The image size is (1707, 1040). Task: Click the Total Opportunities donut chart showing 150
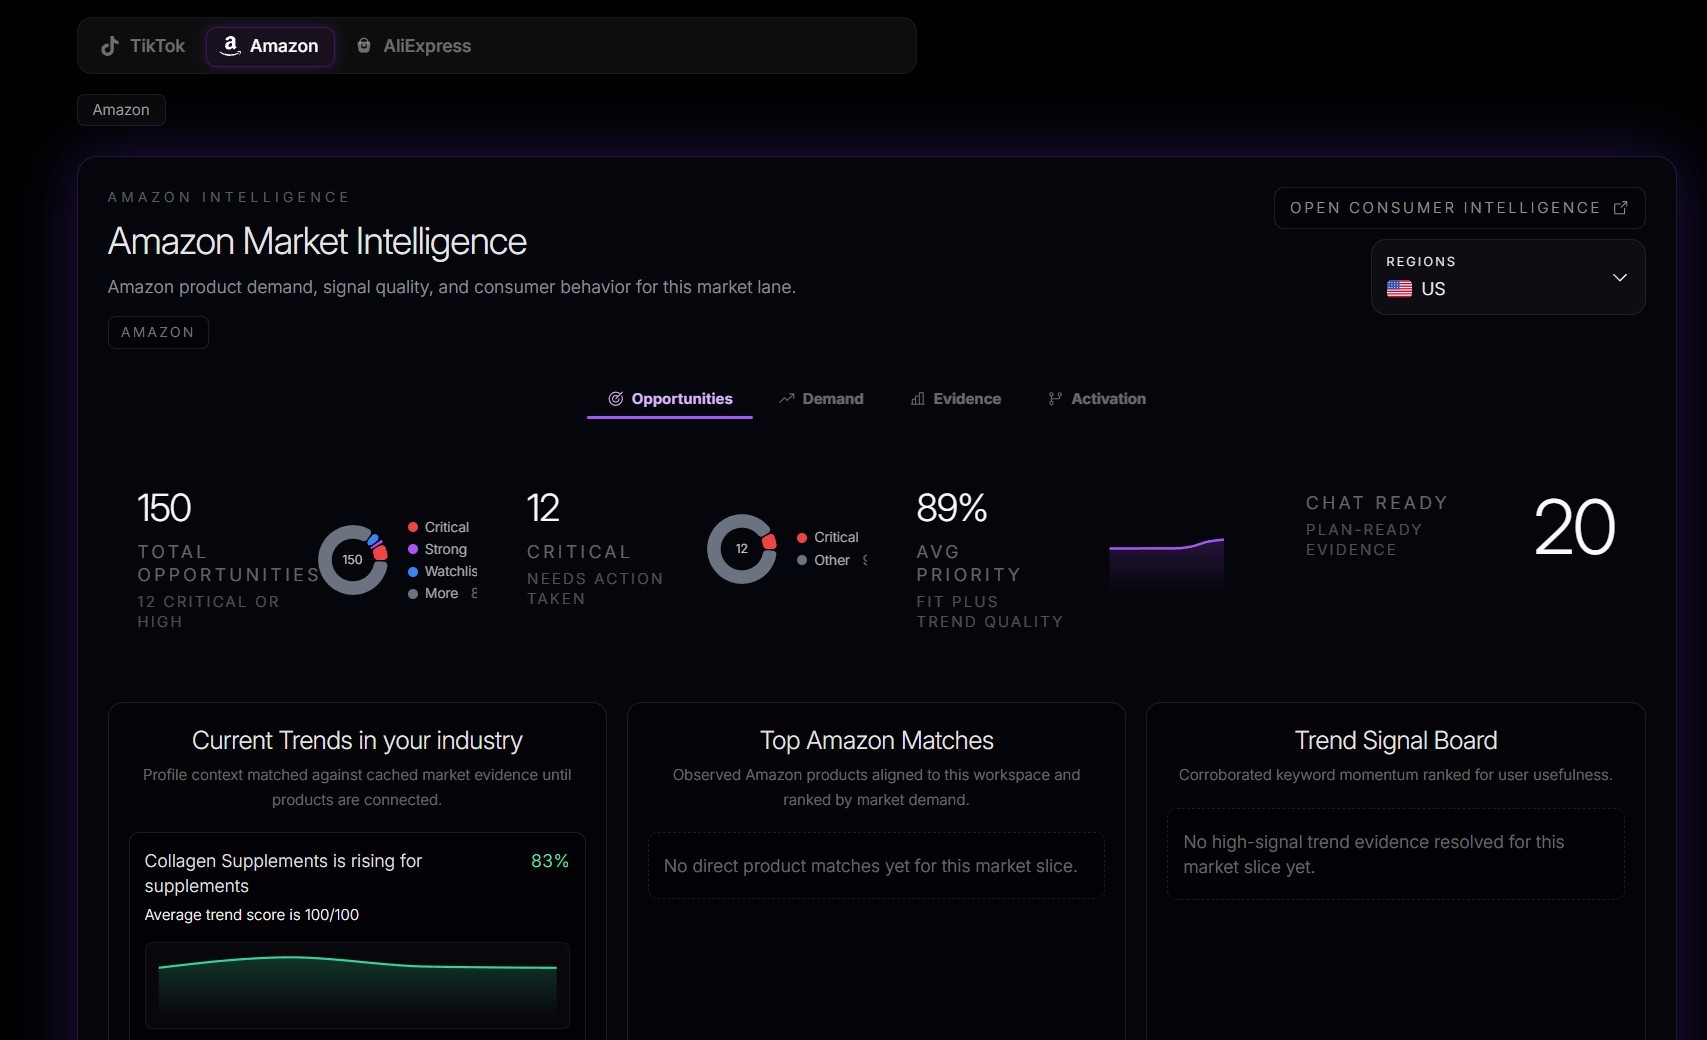(353, 560)
